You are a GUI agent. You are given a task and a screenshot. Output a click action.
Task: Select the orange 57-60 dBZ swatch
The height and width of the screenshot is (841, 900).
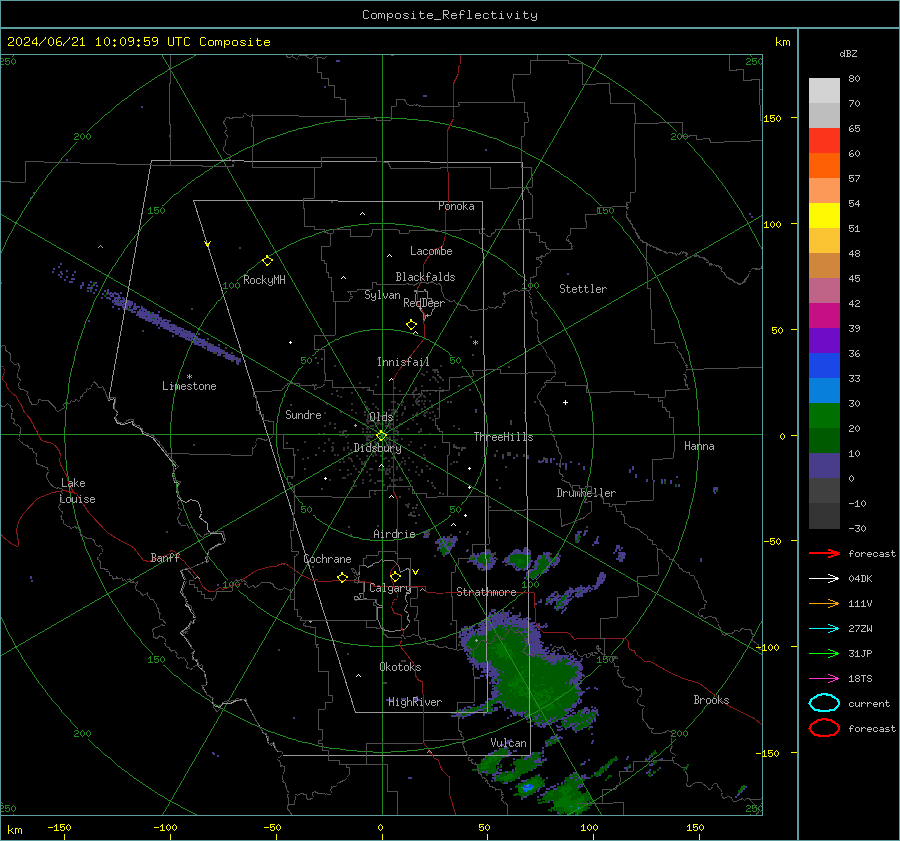pos(824,166)
